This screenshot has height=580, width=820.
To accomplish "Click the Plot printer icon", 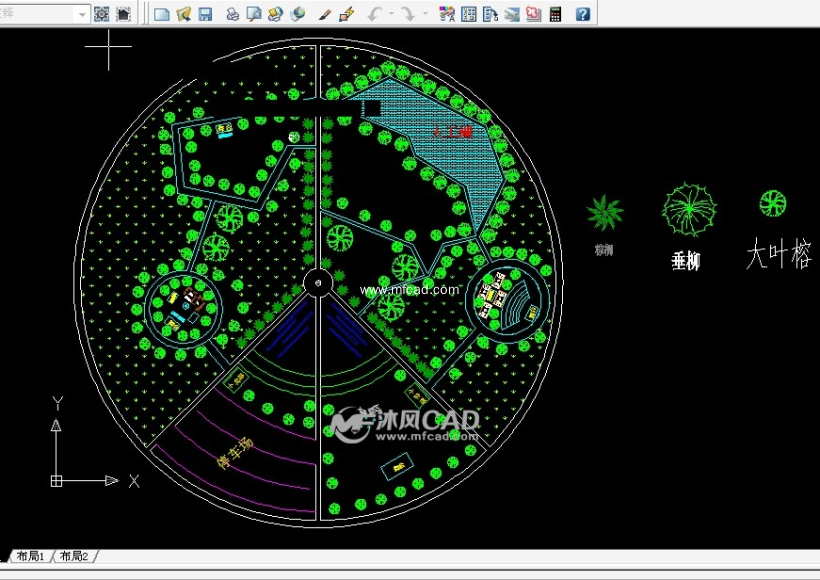I will point(232,14).
